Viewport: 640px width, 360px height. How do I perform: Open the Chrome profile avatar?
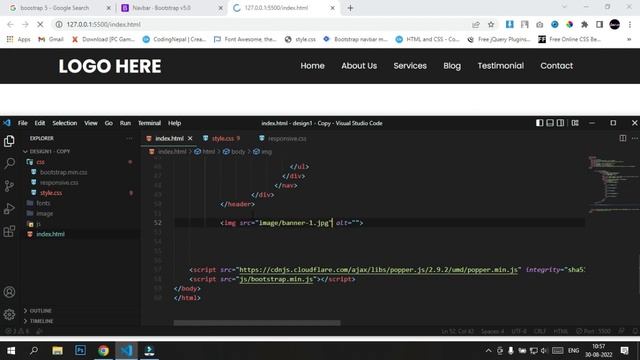[x=614, y=24]
